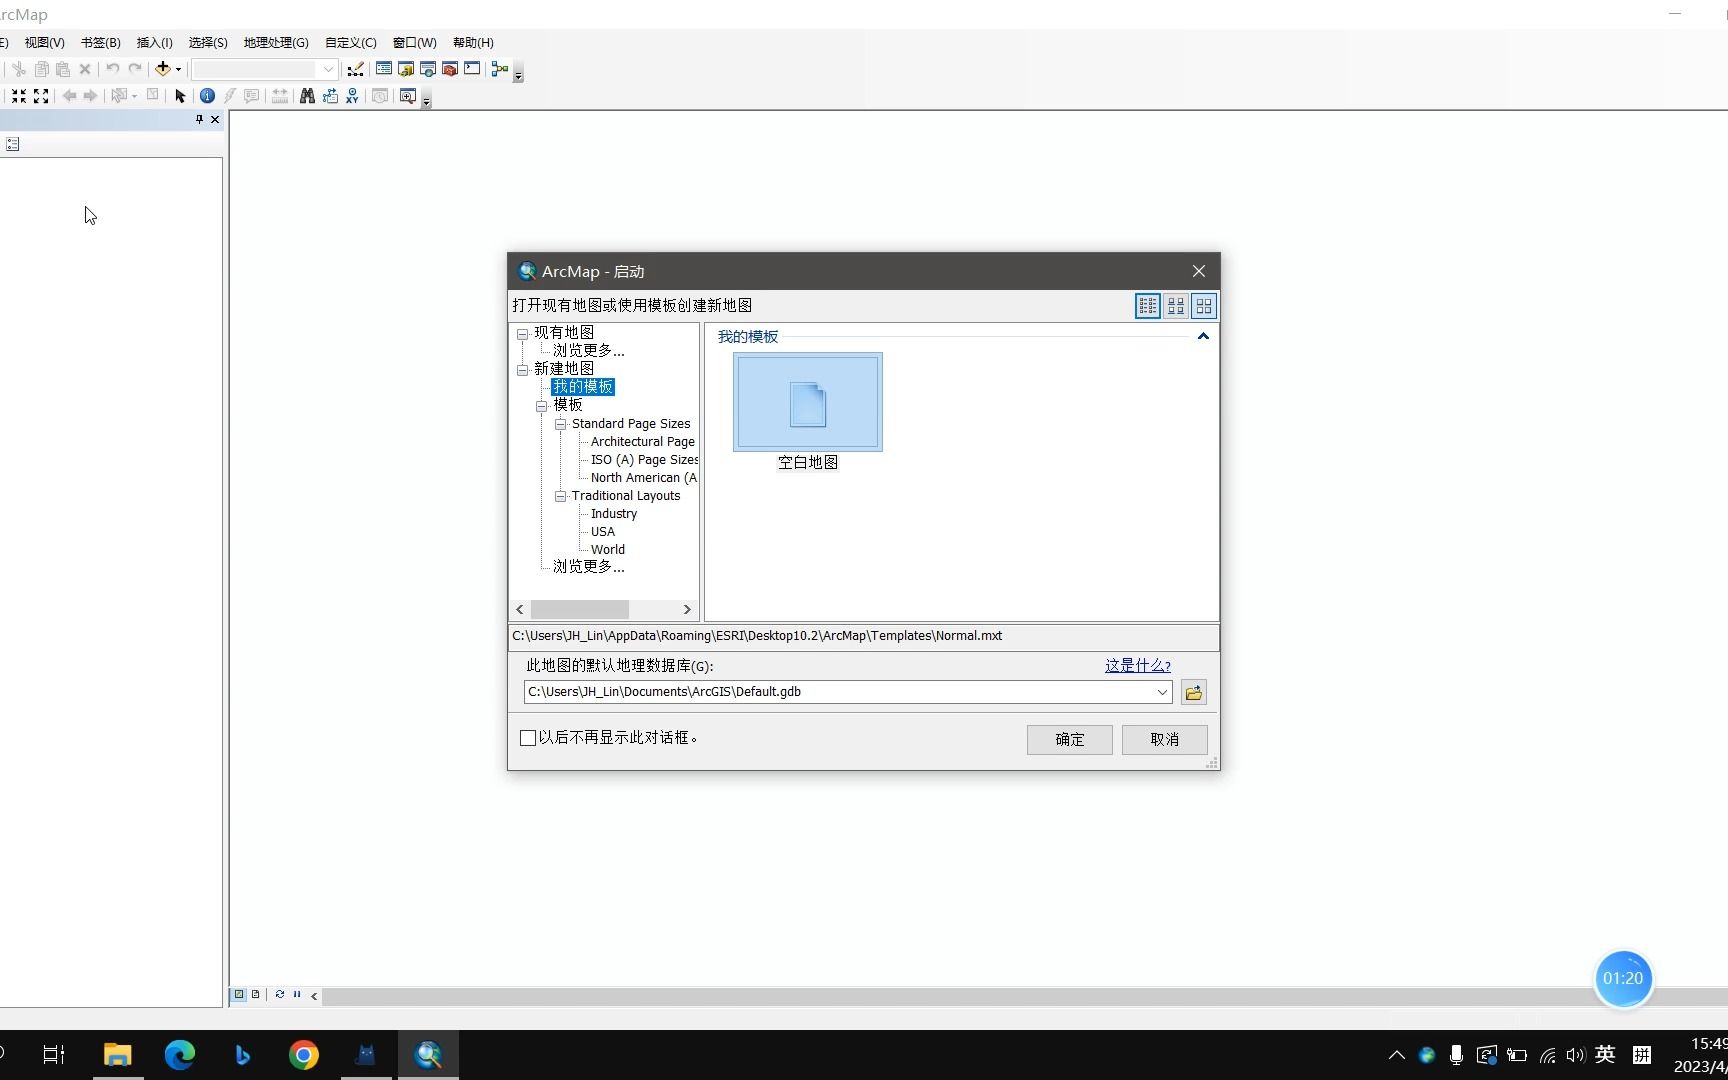This screenshot has width=1728, height=1080.
Task: Open the Create Viewer Window magnifier icon
Action: [407, 96]
